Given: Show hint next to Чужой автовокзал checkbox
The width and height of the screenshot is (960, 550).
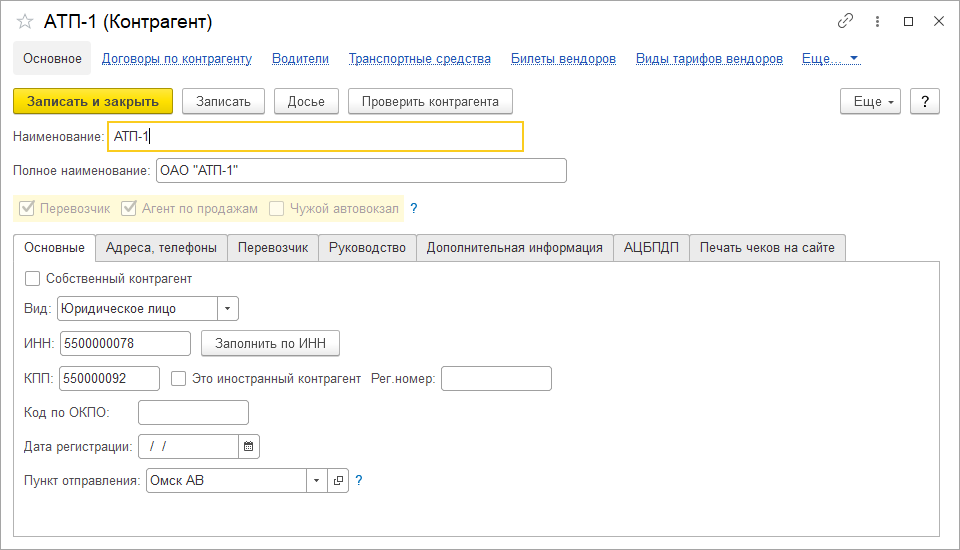Looking at the screenshot, I should click(413, 209).
